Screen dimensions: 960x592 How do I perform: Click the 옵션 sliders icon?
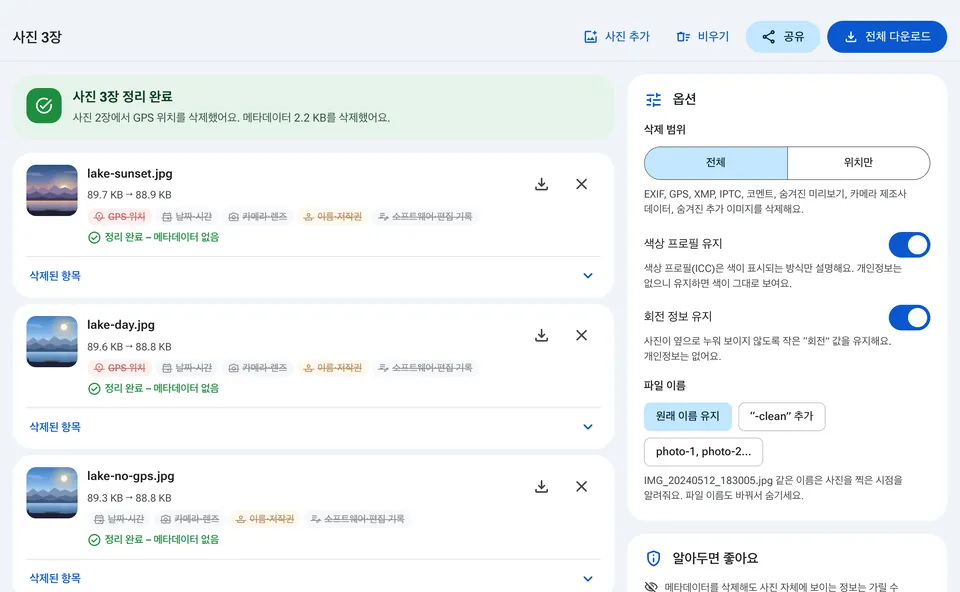pyautogui.click(x=653, y=99)
